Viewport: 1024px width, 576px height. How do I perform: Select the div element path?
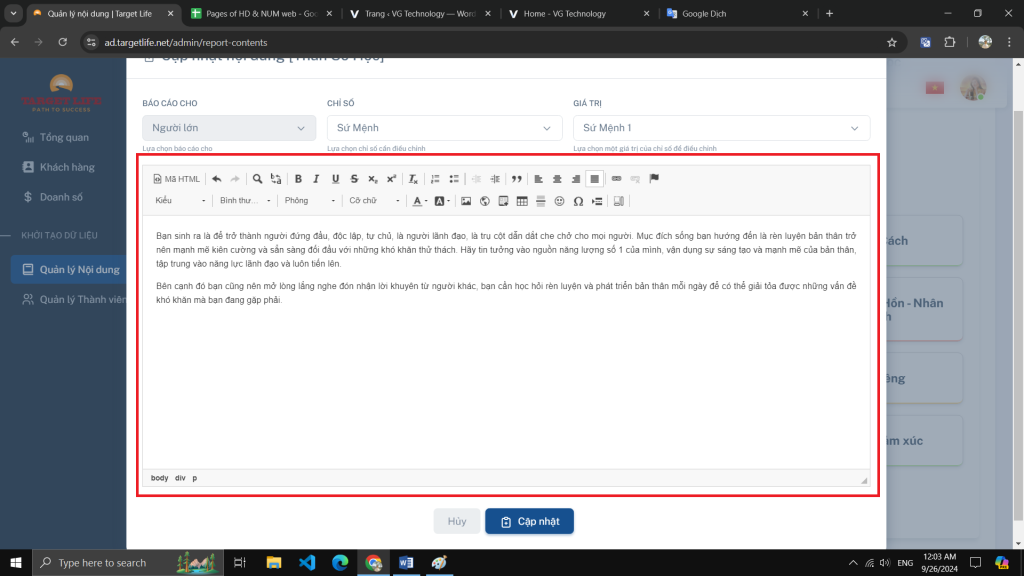coord(180,478)
